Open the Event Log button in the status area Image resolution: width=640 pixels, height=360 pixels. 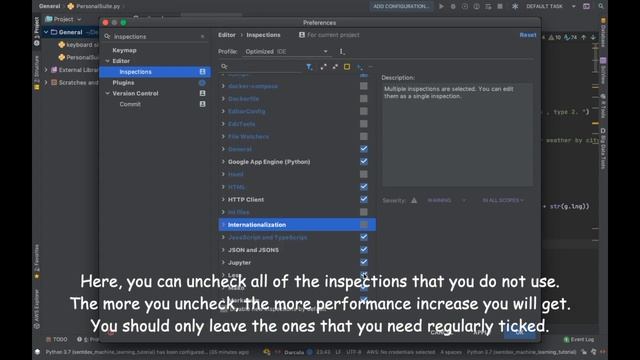pos(579,339)
